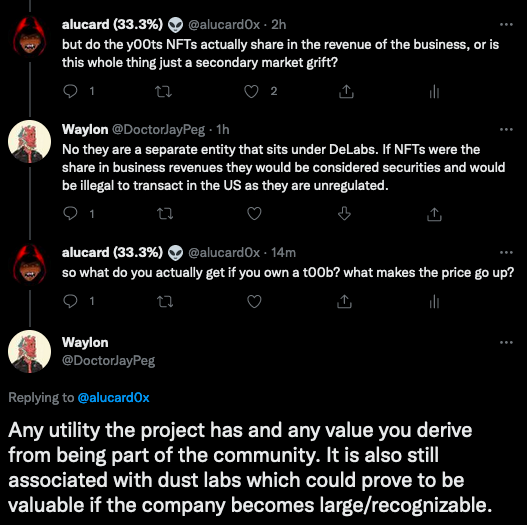Downvote Waylon's DeLabs tweet with down arrow

click(x=344, y=213)
